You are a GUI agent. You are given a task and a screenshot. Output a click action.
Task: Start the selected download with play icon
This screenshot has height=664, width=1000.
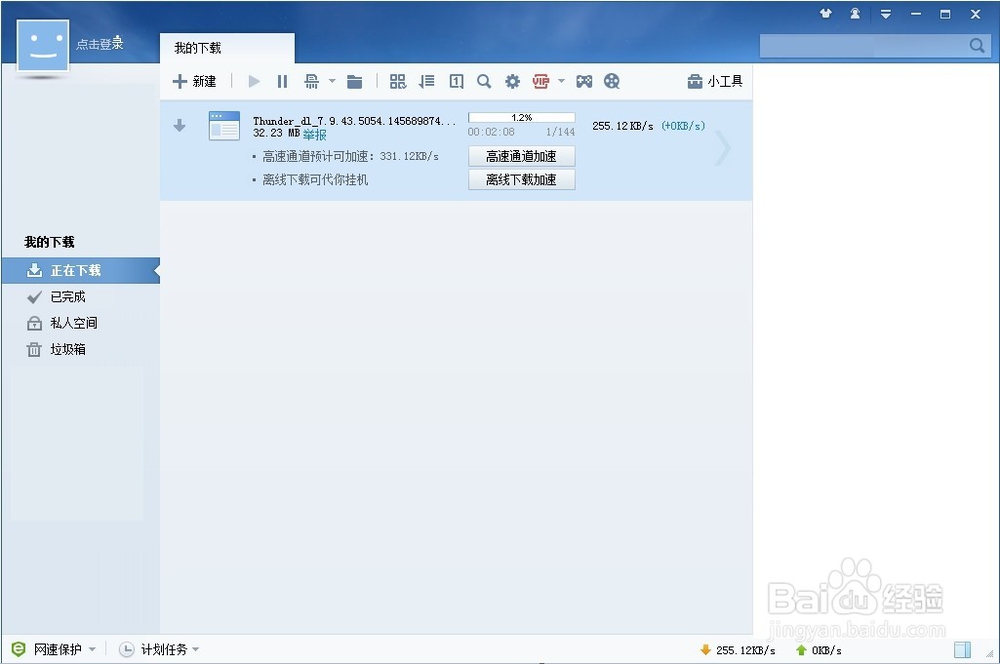[254, 82]
